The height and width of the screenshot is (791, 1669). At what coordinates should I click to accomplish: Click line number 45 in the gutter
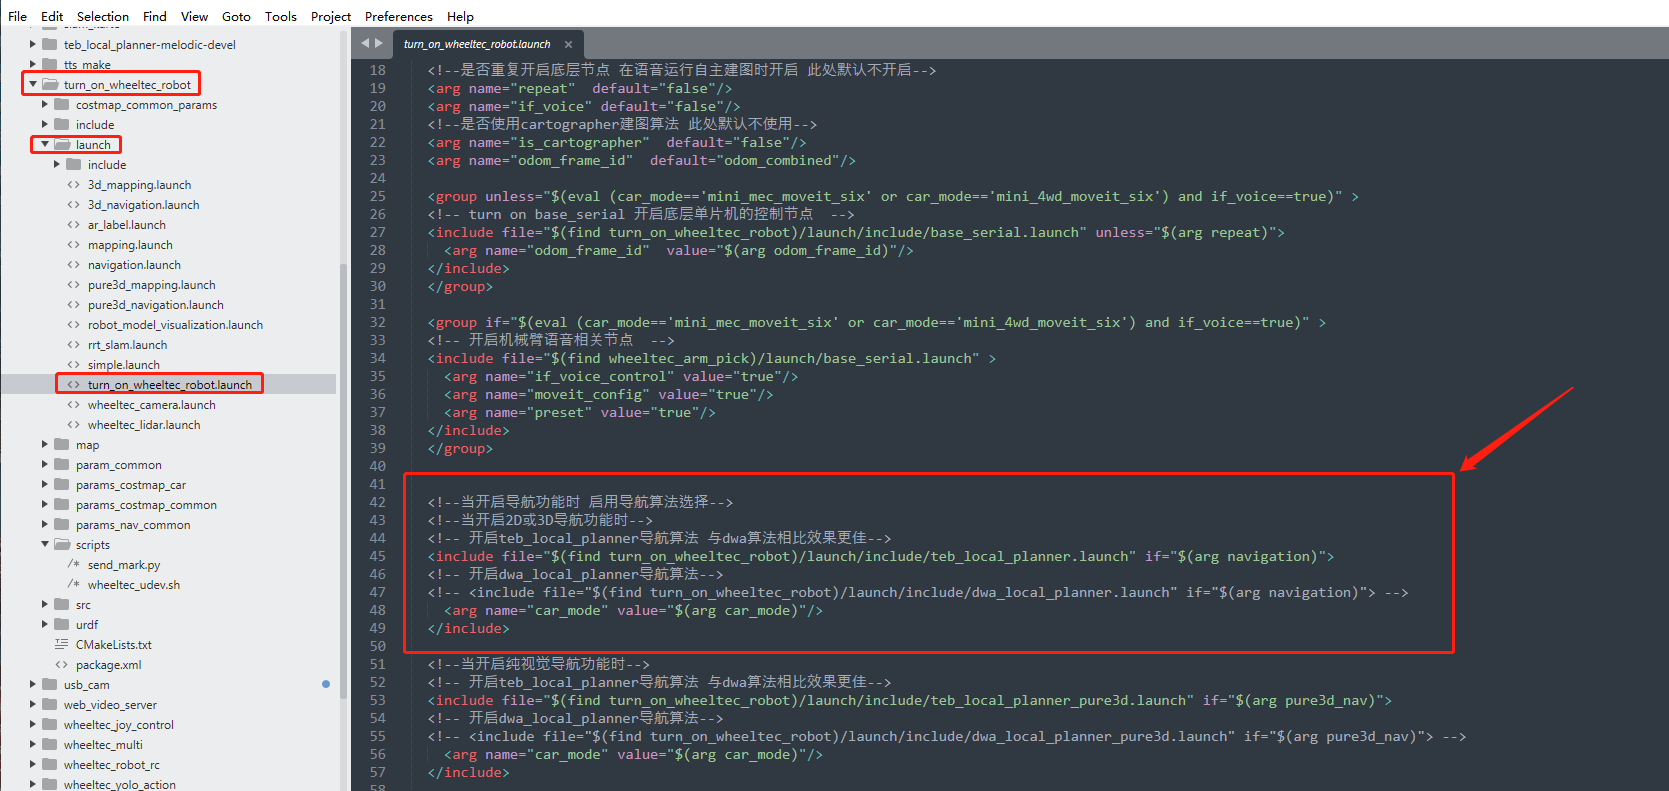click(377, 556)
